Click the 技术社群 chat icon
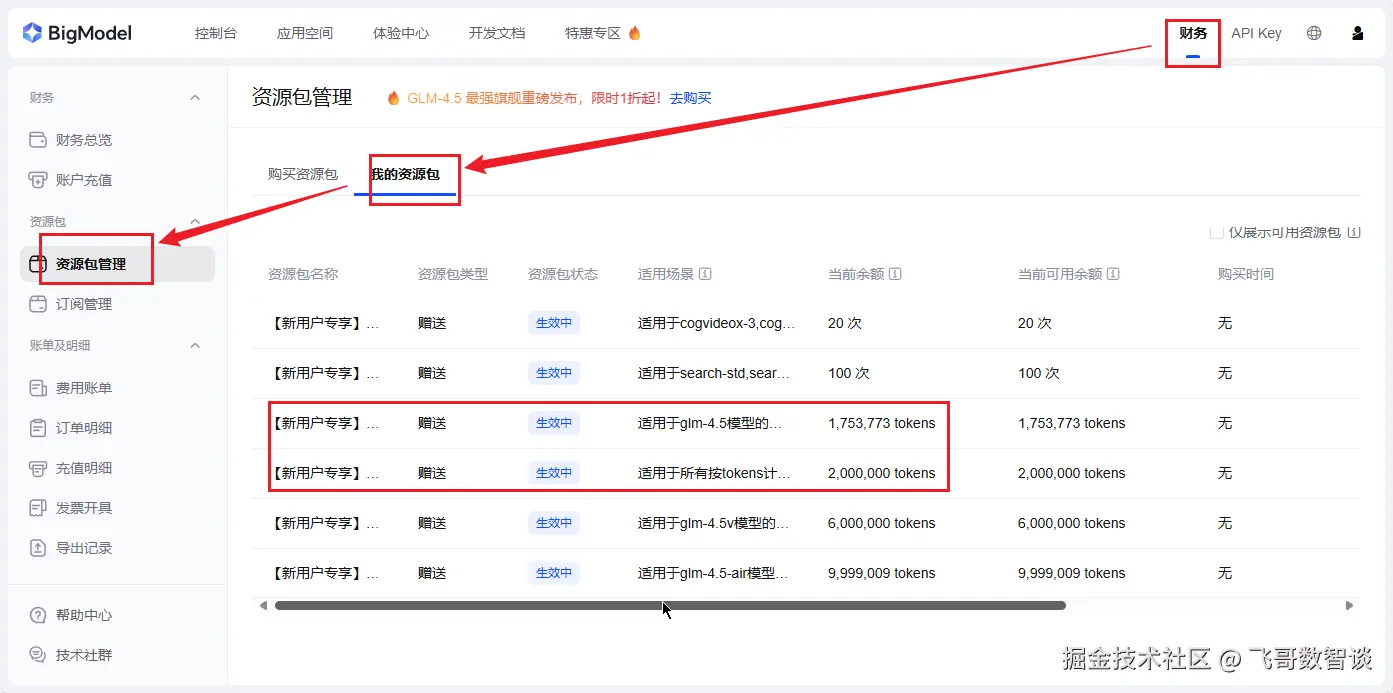 38,655
